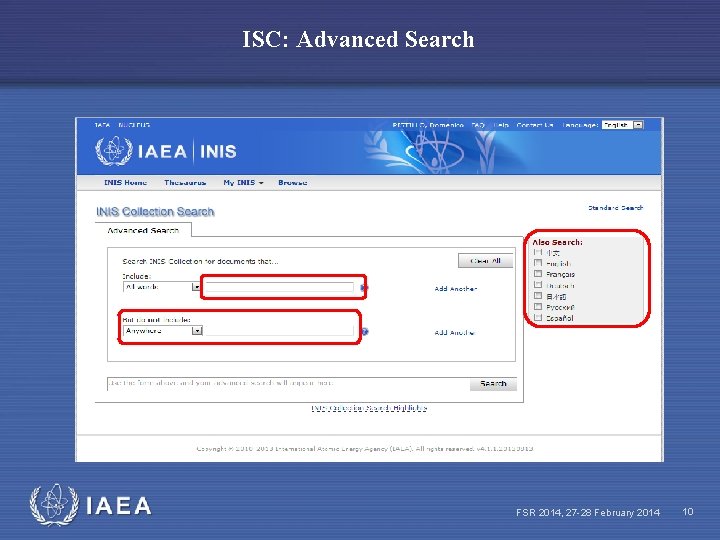Click Add Another beside the exclude field
The height and width of the screenshot is (540, 720).
(455, 332)
